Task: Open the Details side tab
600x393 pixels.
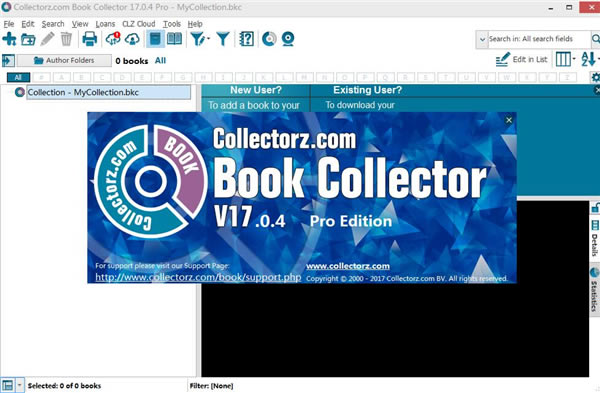Action: coord(595,239)
